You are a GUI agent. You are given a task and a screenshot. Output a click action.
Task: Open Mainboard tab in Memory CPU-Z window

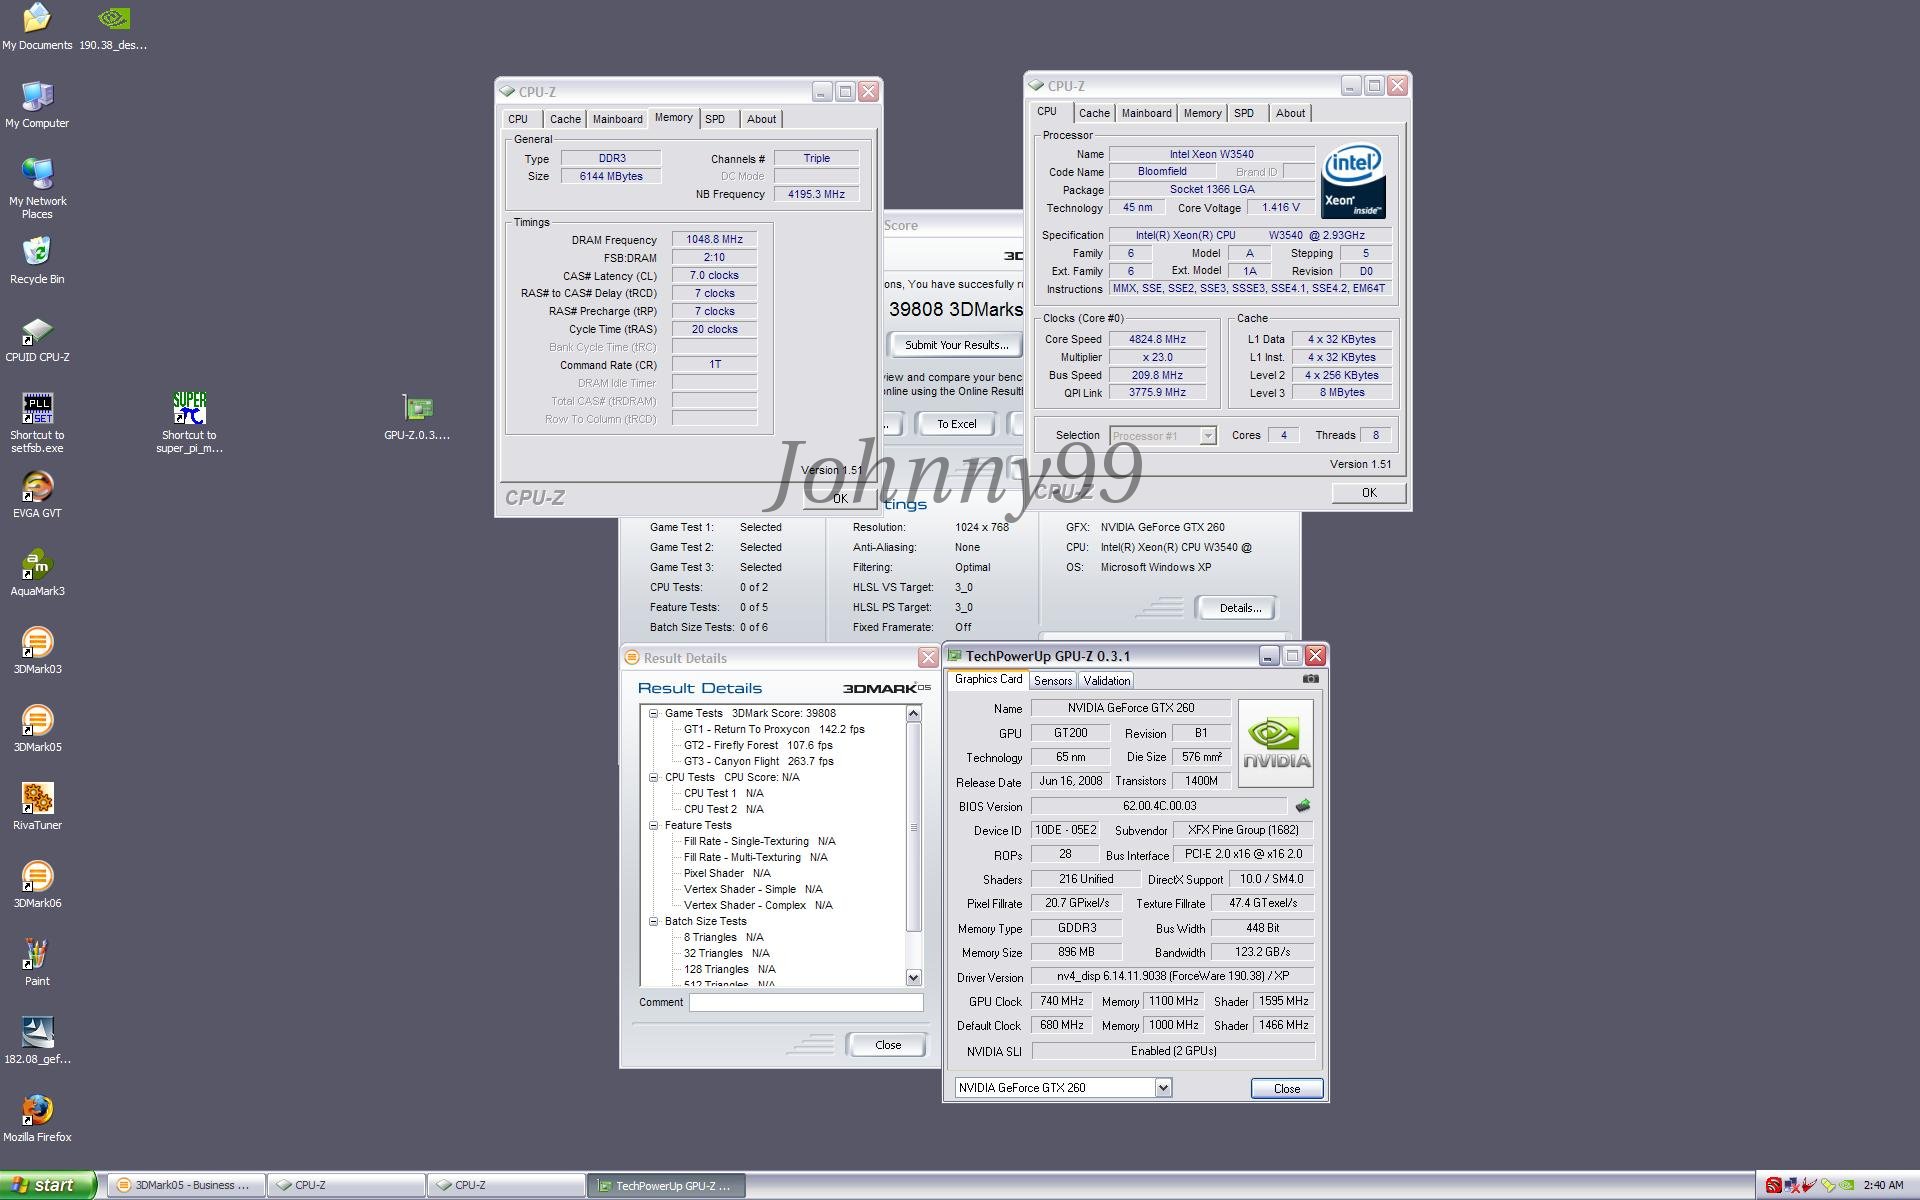[x=618, y=119]
